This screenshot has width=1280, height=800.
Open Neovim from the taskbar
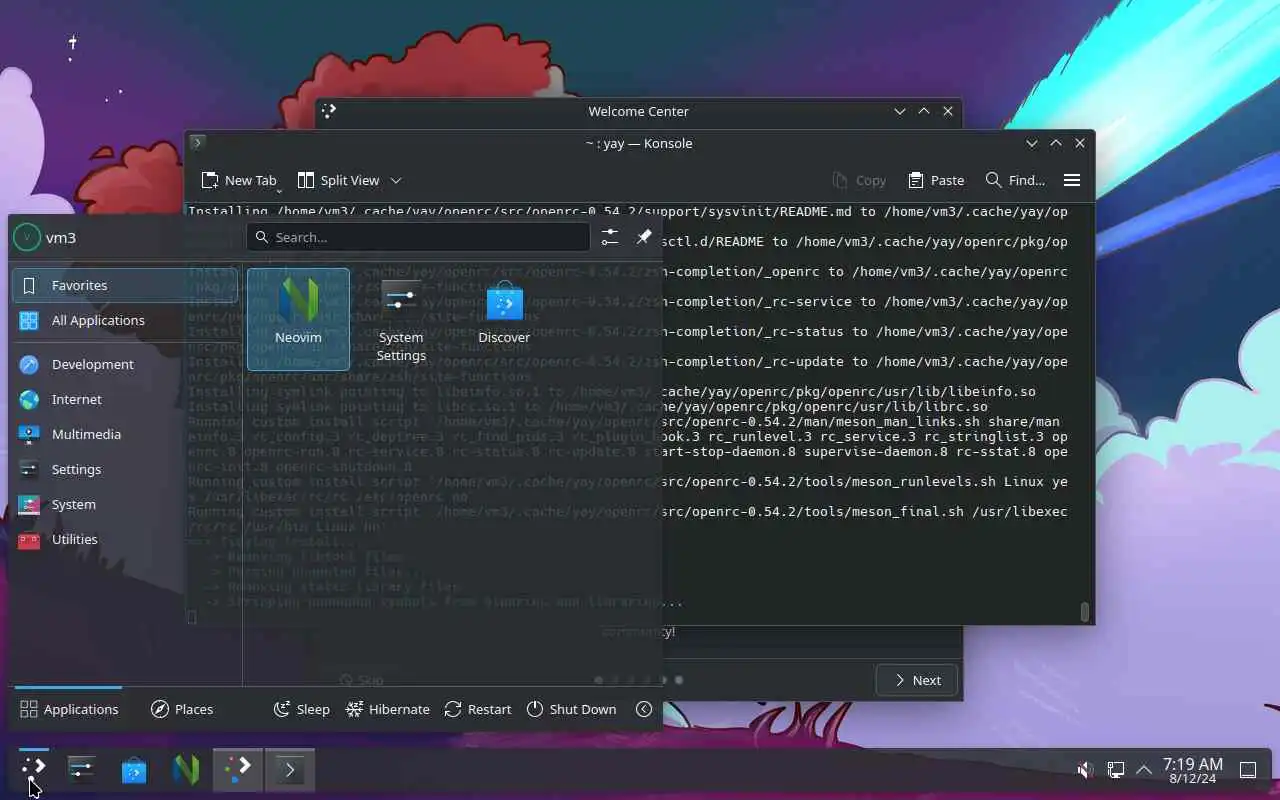[186, 769]
